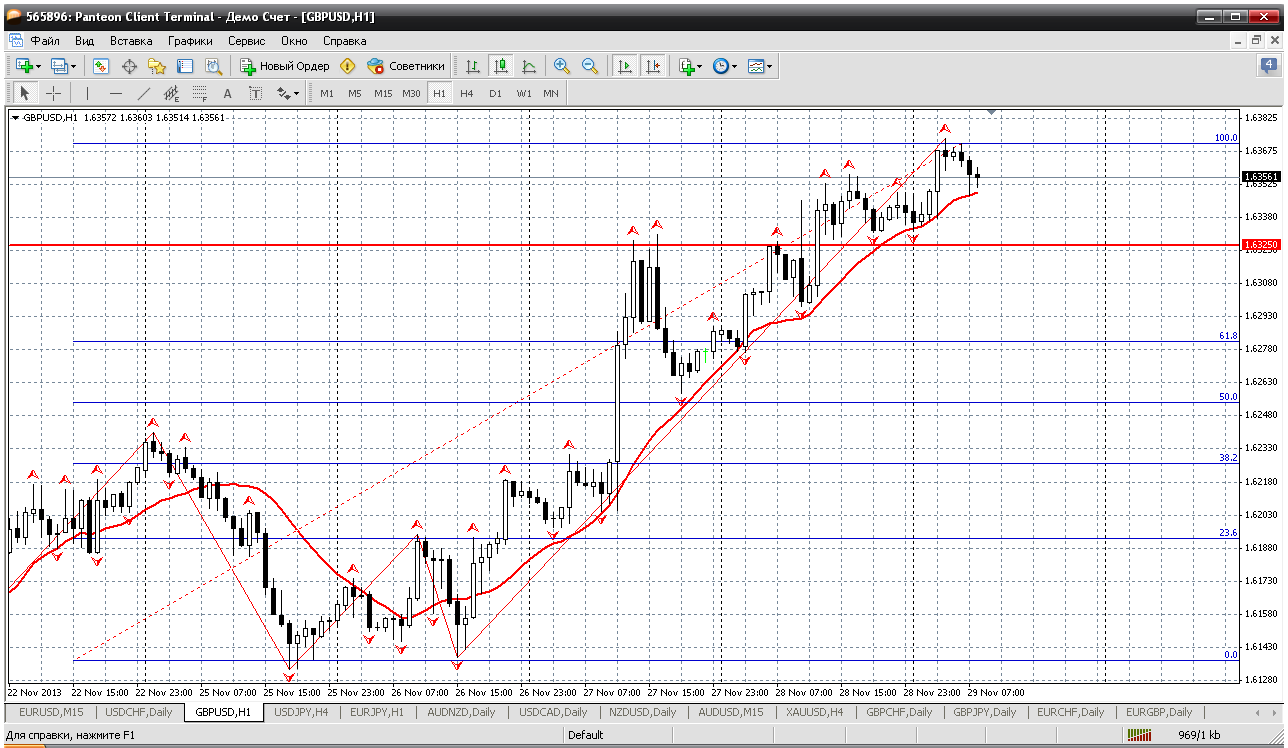Switch timeframe to MN

[551, 93]
